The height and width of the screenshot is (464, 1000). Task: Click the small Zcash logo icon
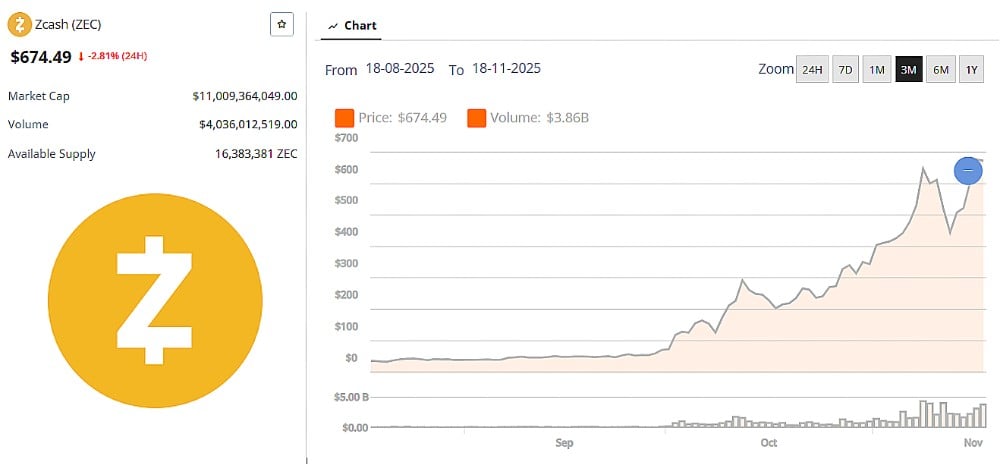pyautogui.click(x=16, y=24)
